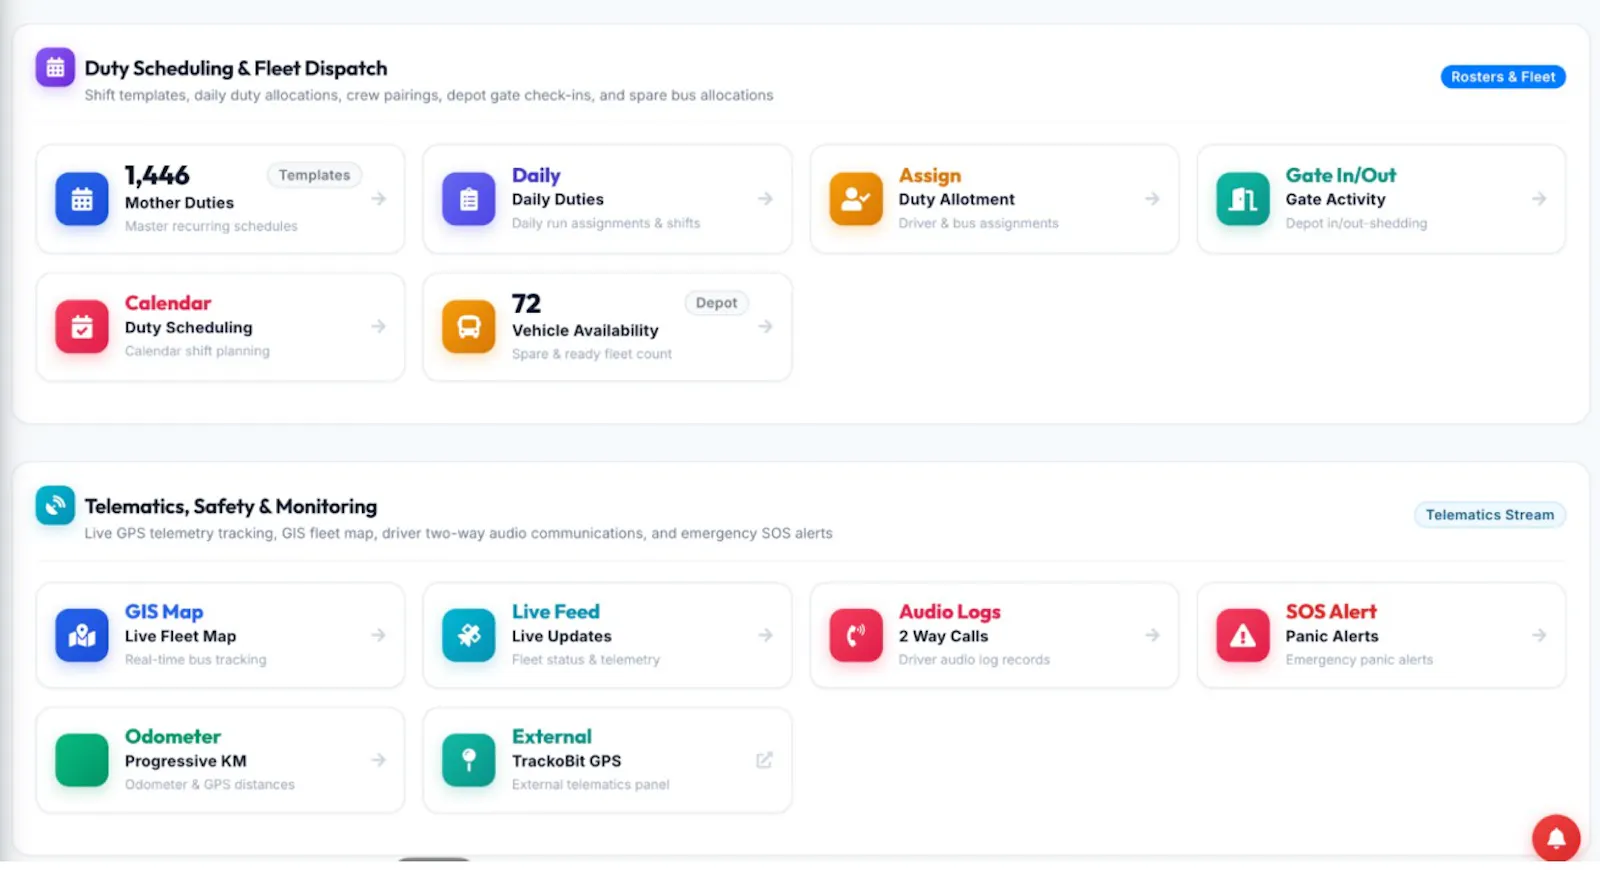The image size is (1600, 870).
Task: Click 'Driver audio log records' text
Action: coord(974,660)
